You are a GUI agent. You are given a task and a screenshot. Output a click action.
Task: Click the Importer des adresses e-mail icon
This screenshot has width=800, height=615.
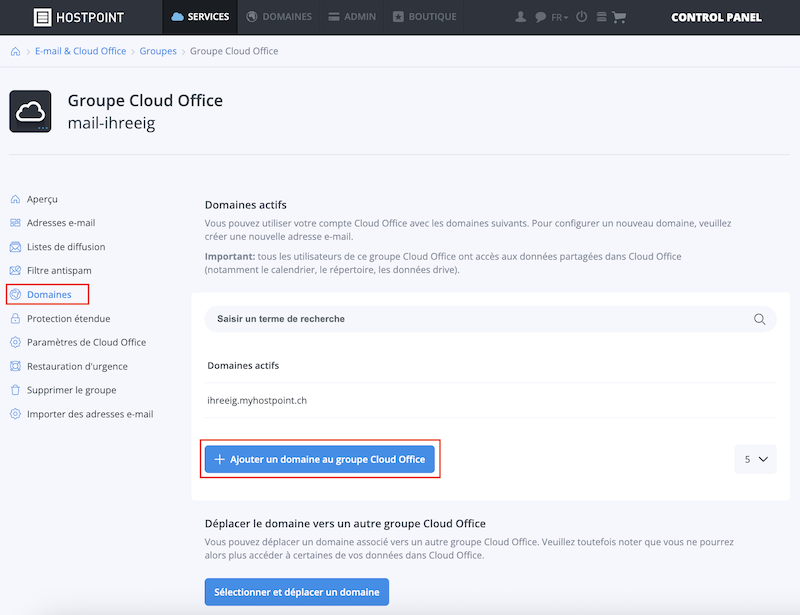click(x=15, y=414)
